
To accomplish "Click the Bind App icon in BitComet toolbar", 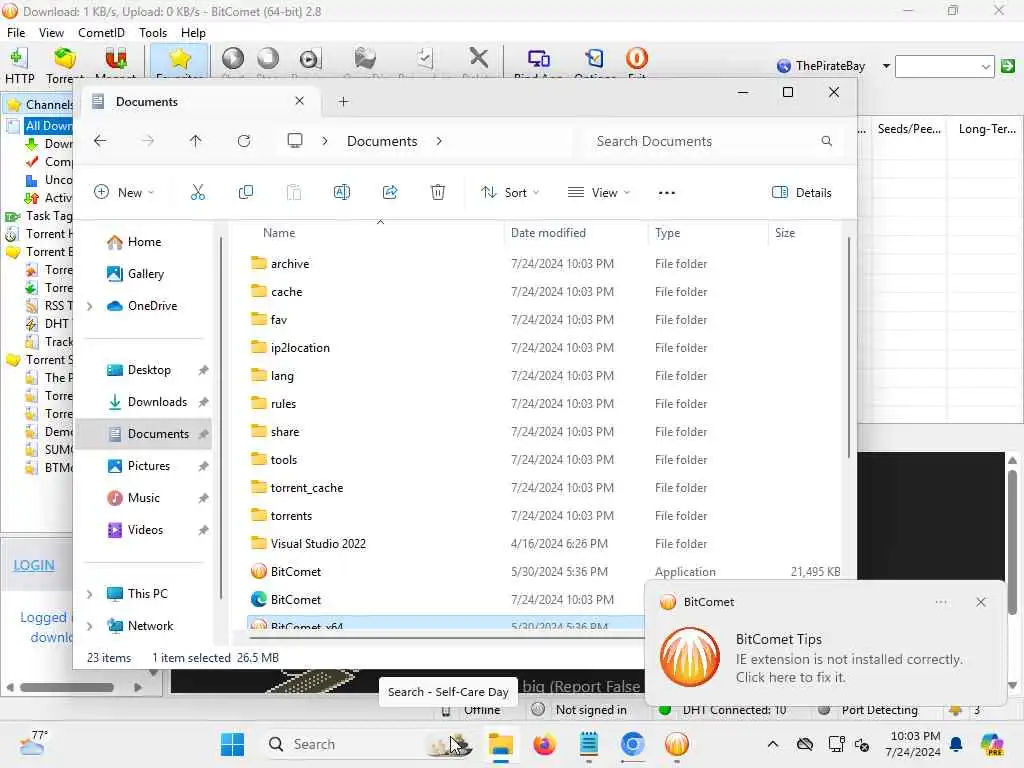I will point(539,59).
